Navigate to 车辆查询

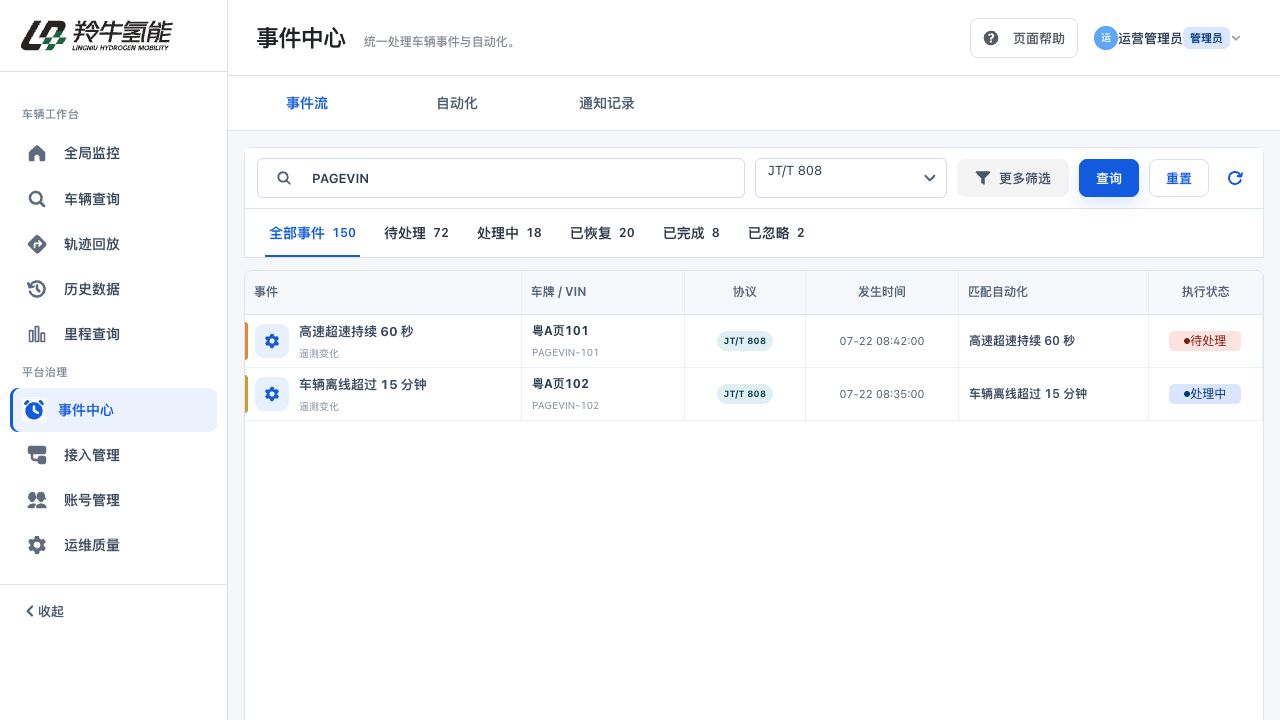(113, 199)
